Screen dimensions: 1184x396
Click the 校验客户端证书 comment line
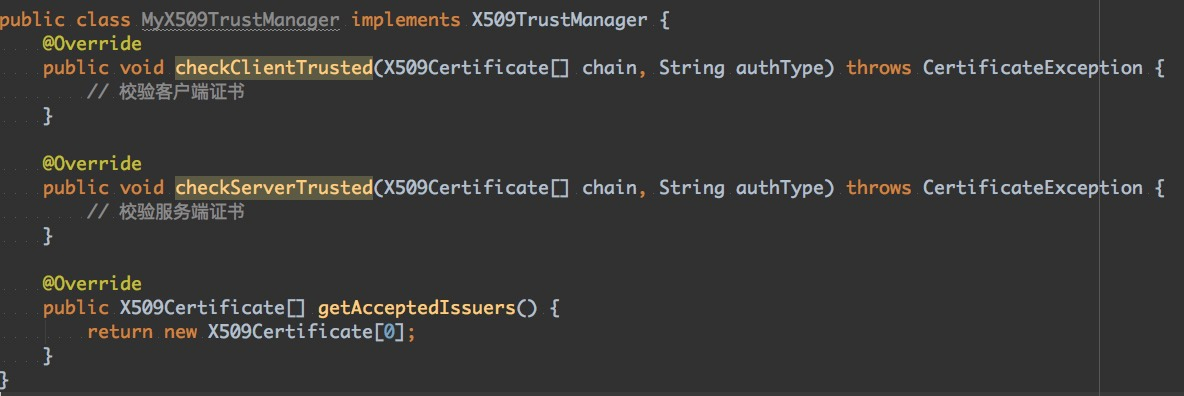[x=165, y=93]
